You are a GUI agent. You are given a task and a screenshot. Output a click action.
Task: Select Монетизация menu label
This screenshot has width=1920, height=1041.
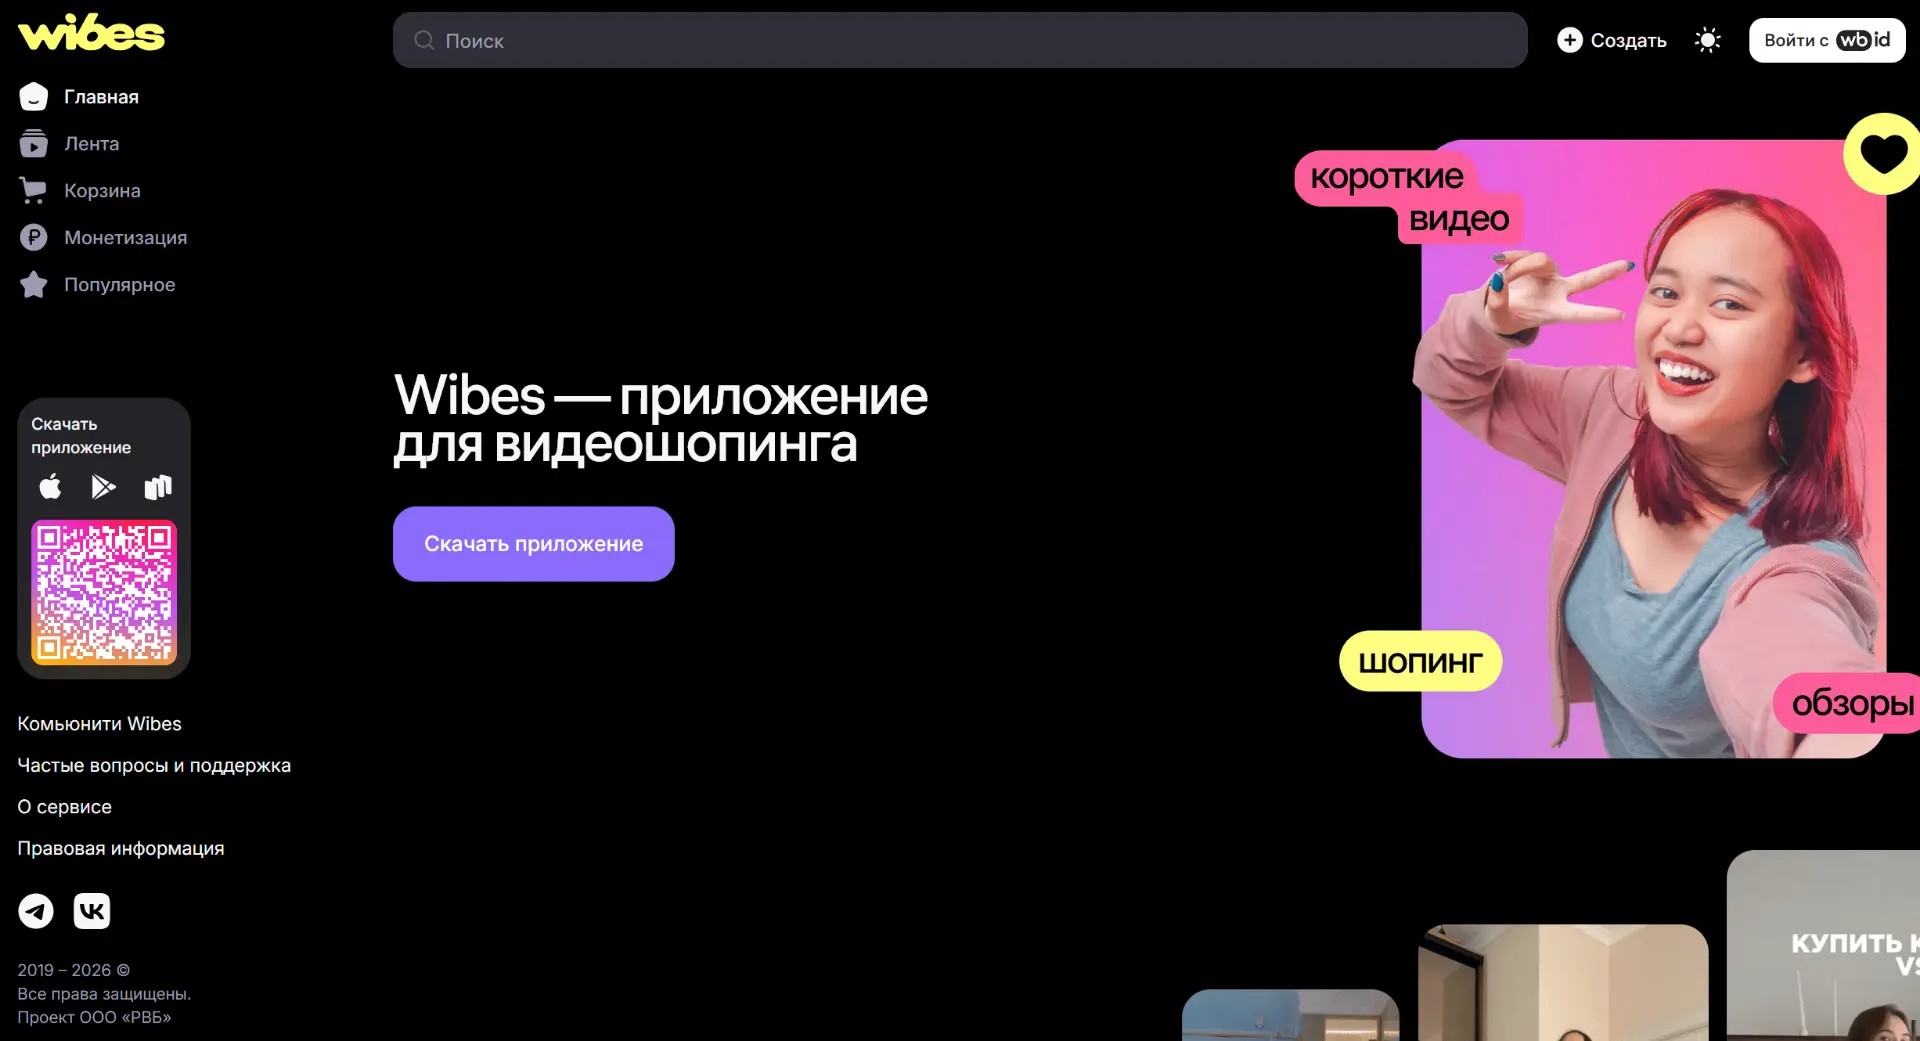point(125,237)
